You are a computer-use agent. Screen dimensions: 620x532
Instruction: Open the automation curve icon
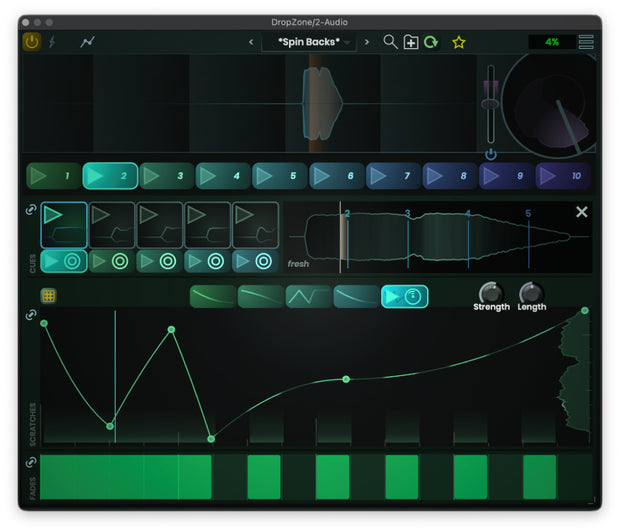tap(87, 42)
